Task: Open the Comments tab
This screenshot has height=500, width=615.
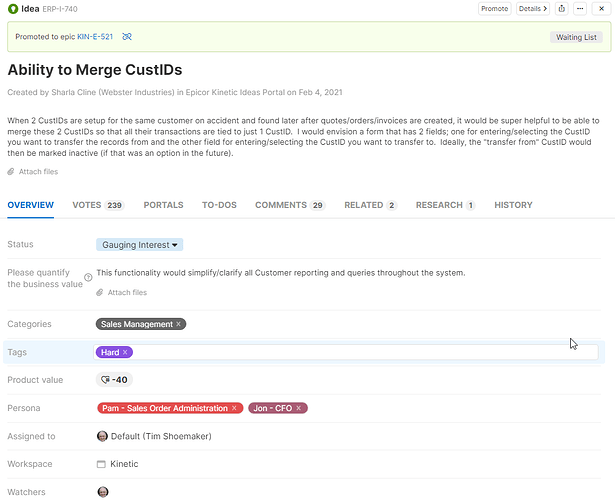Action: pyautogui.click(x=290, y=205)
